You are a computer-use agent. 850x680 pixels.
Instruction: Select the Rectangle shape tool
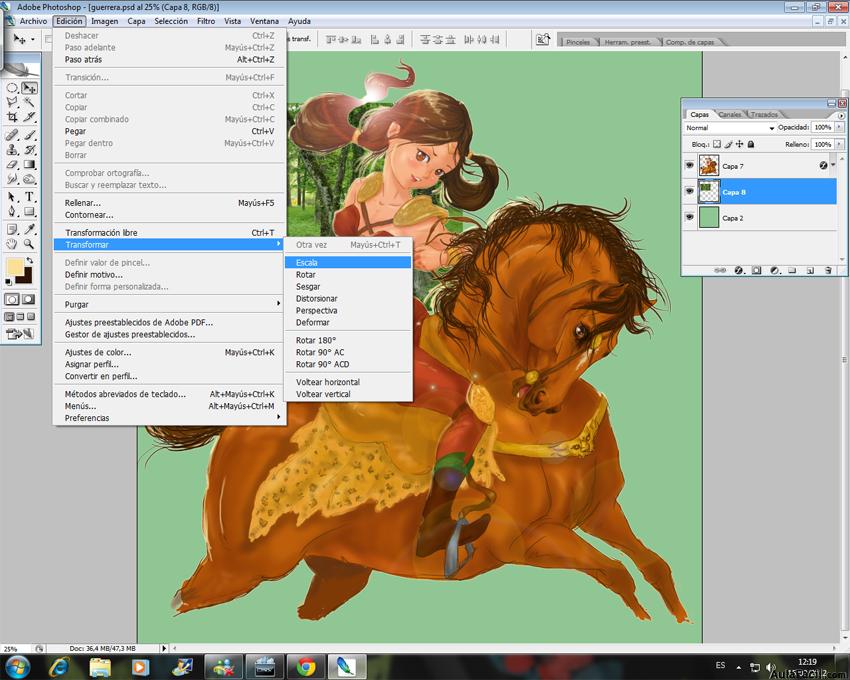[29, 211]
